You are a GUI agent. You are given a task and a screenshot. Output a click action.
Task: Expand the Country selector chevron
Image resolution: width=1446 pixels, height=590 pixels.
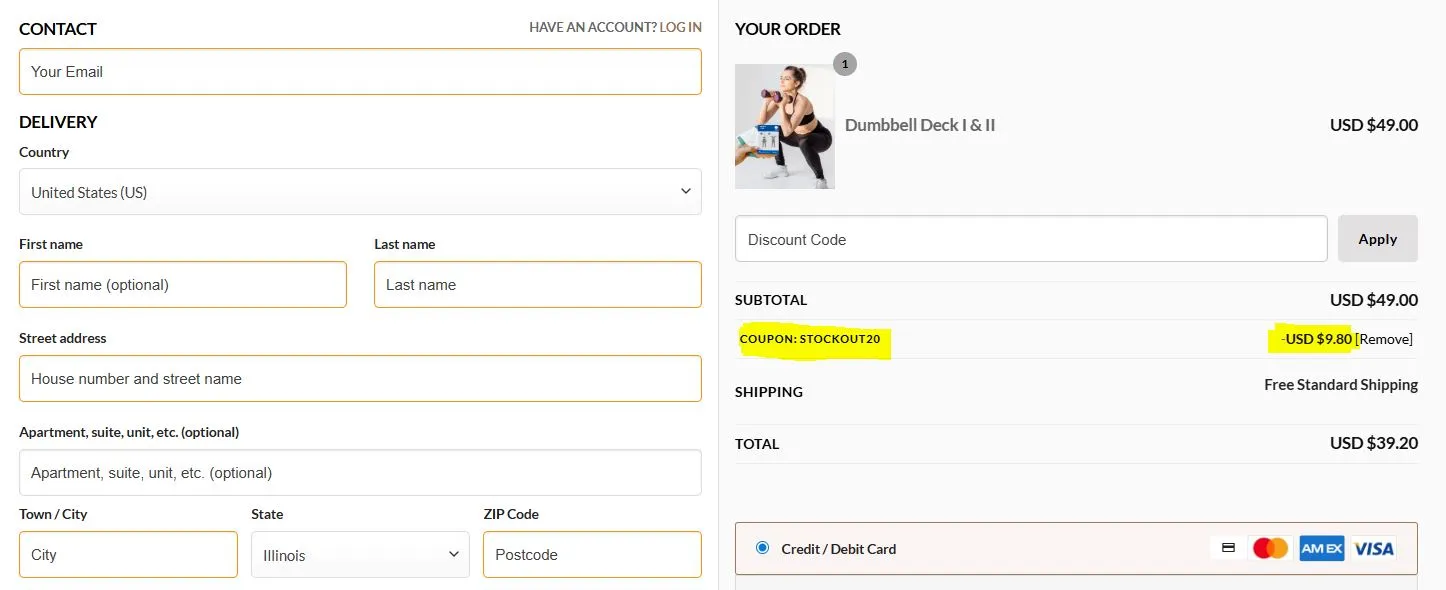(x=686, y=191)
